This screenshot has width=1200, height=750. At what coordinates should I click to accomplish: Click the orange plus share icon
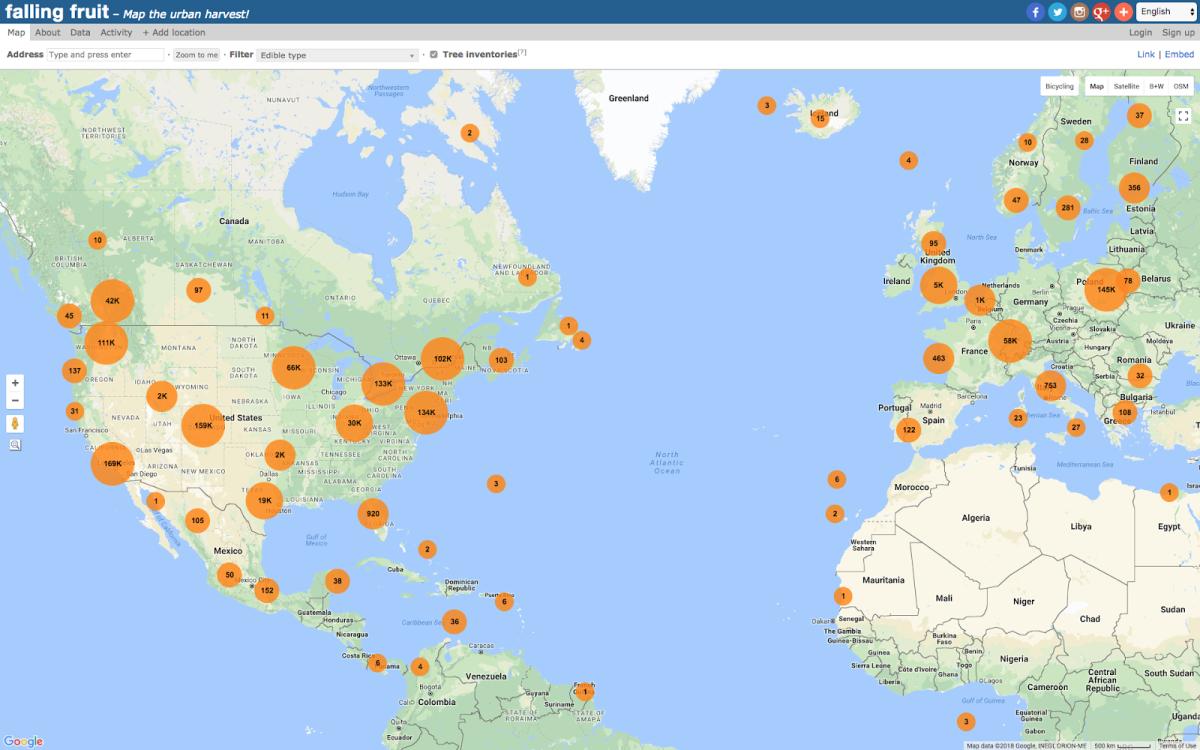(x=1123, y=12)
